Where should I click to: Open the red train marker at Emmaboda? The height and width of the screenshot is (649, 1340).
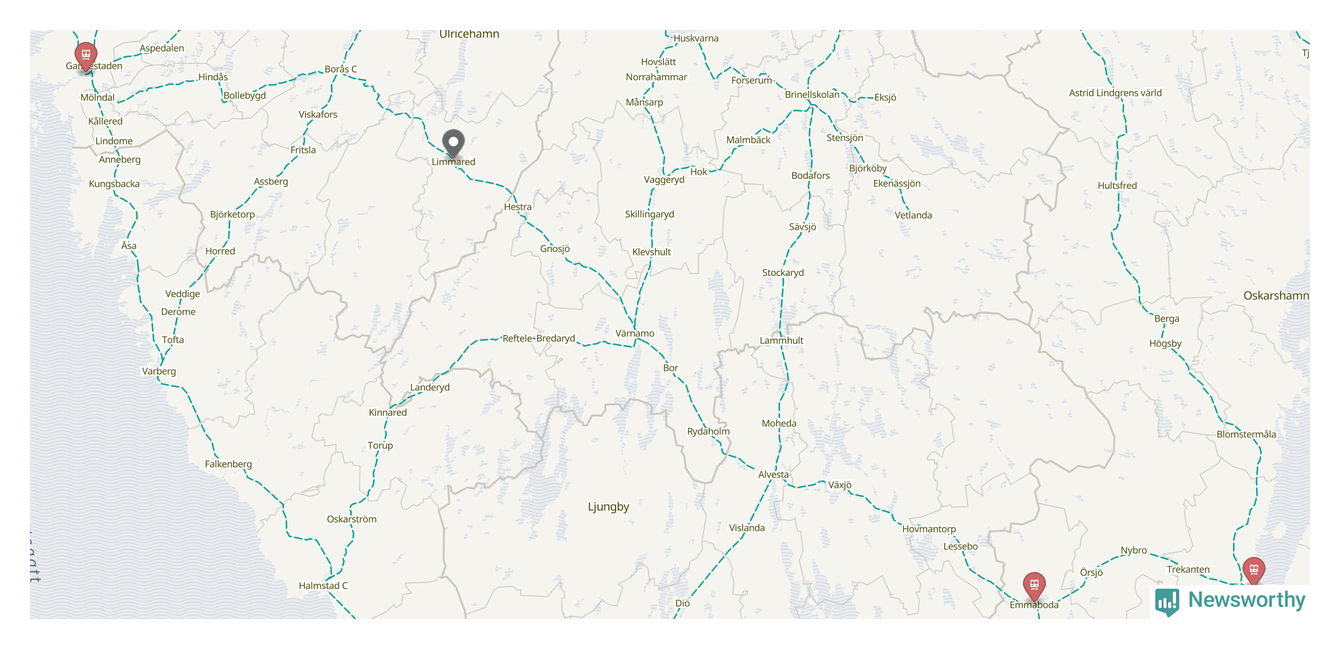click(x=1034, y=586)
